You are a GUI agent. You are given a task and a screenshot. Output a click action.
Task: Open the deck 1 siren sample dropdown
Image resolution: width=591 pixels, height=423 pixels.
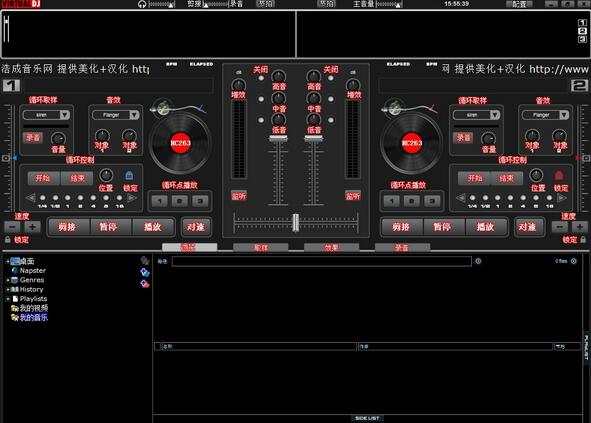pyautogui.click(x=64, y=115)
